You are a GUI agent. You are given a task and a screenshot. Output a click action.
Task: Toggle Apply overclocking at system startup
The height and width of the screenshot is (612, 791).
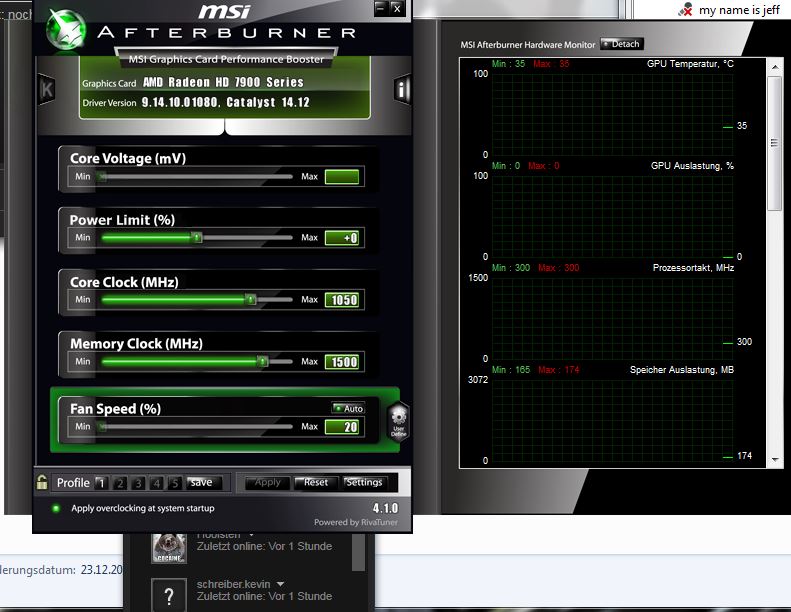[x=56, y=508]
